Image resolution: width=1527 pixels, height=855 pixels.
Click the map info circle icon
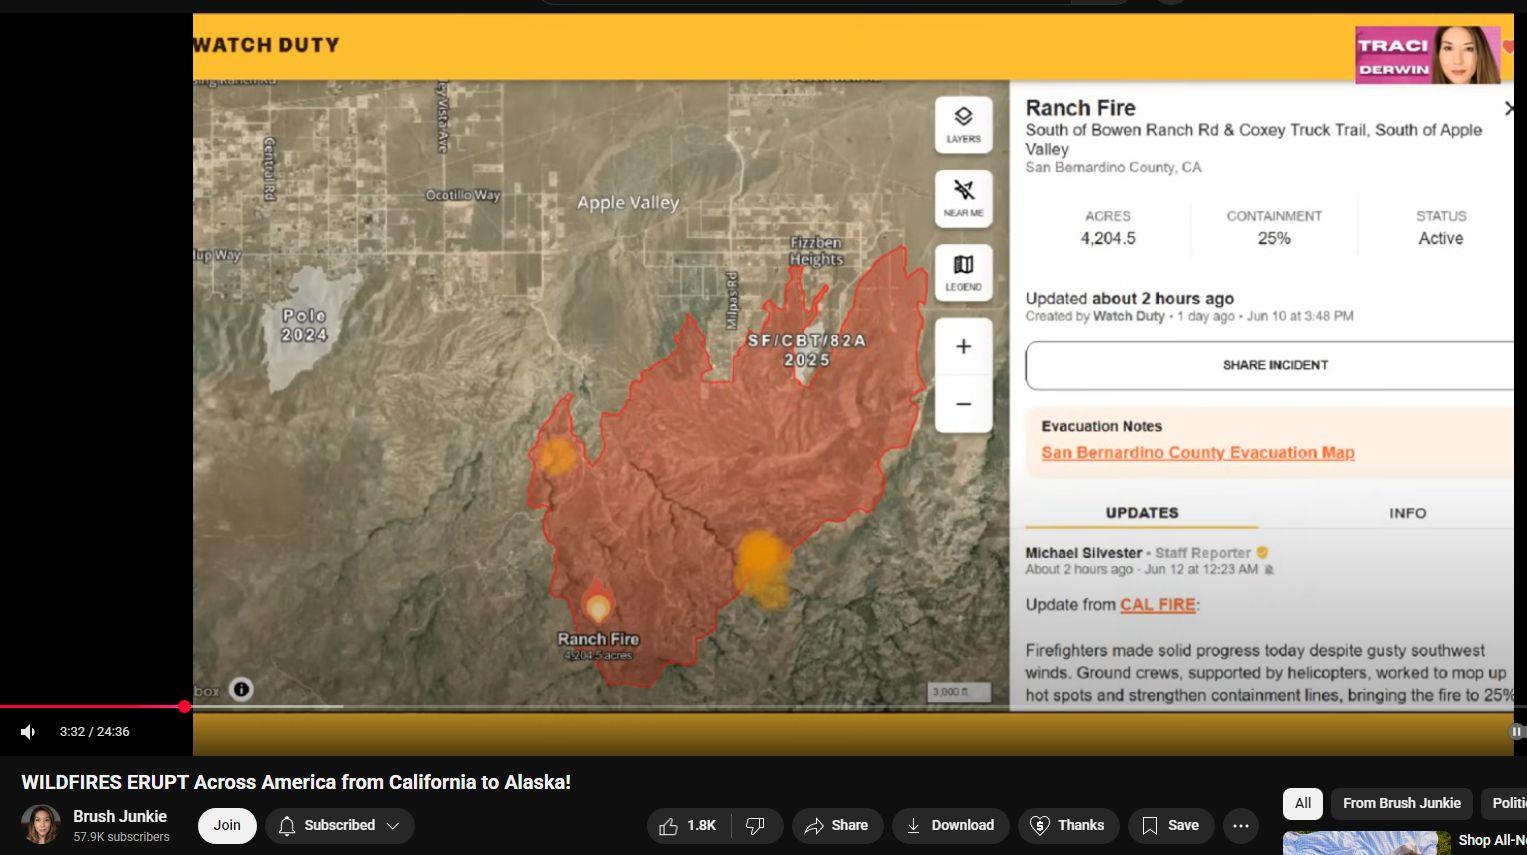point(241,689)
